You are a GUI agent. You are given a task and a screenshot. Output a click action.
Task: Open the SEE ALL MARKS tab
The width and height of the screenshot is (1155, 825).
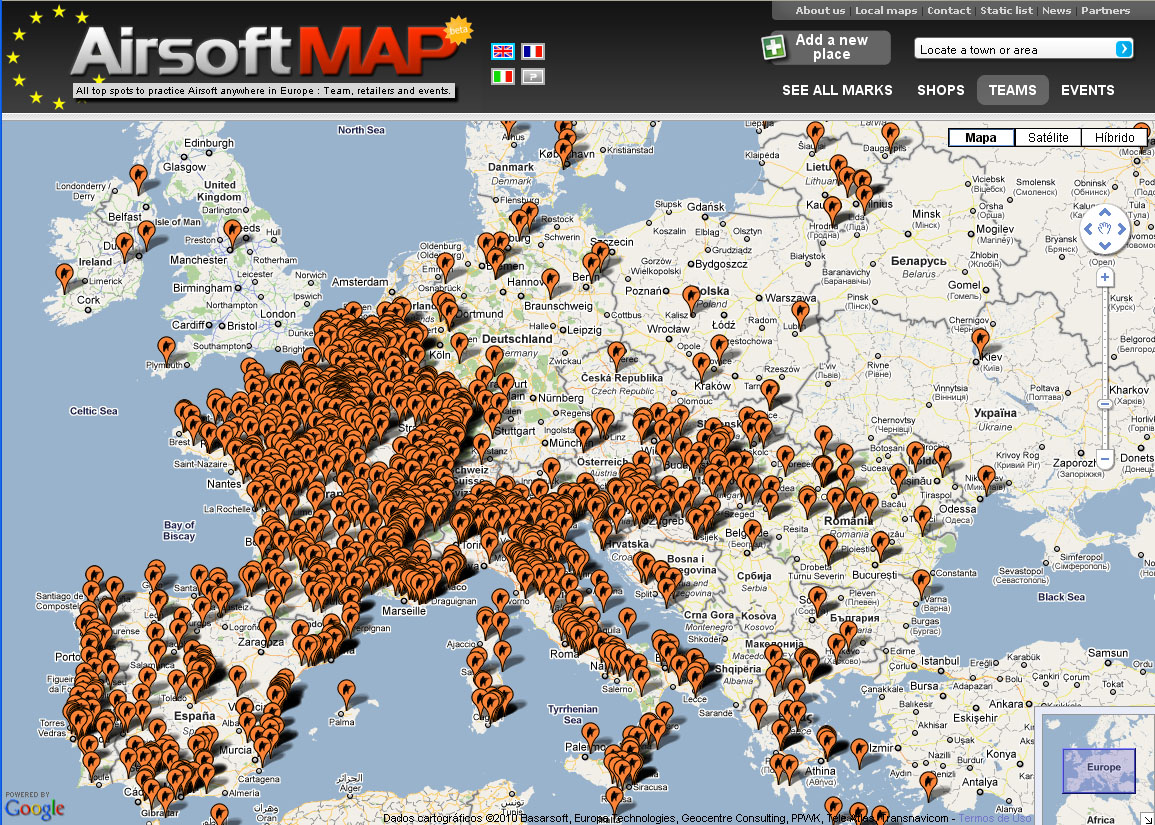838,90
